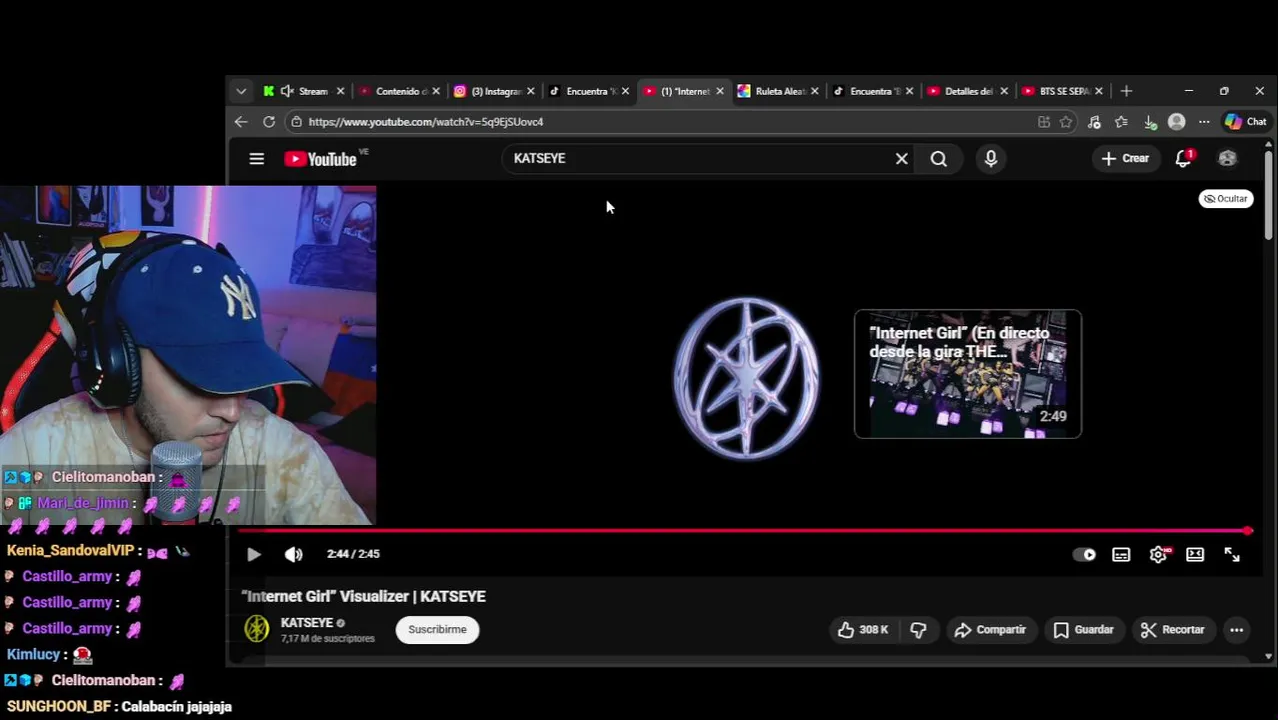
Task: Open YouTube hamburger guide menu
Action: (257, 158)
